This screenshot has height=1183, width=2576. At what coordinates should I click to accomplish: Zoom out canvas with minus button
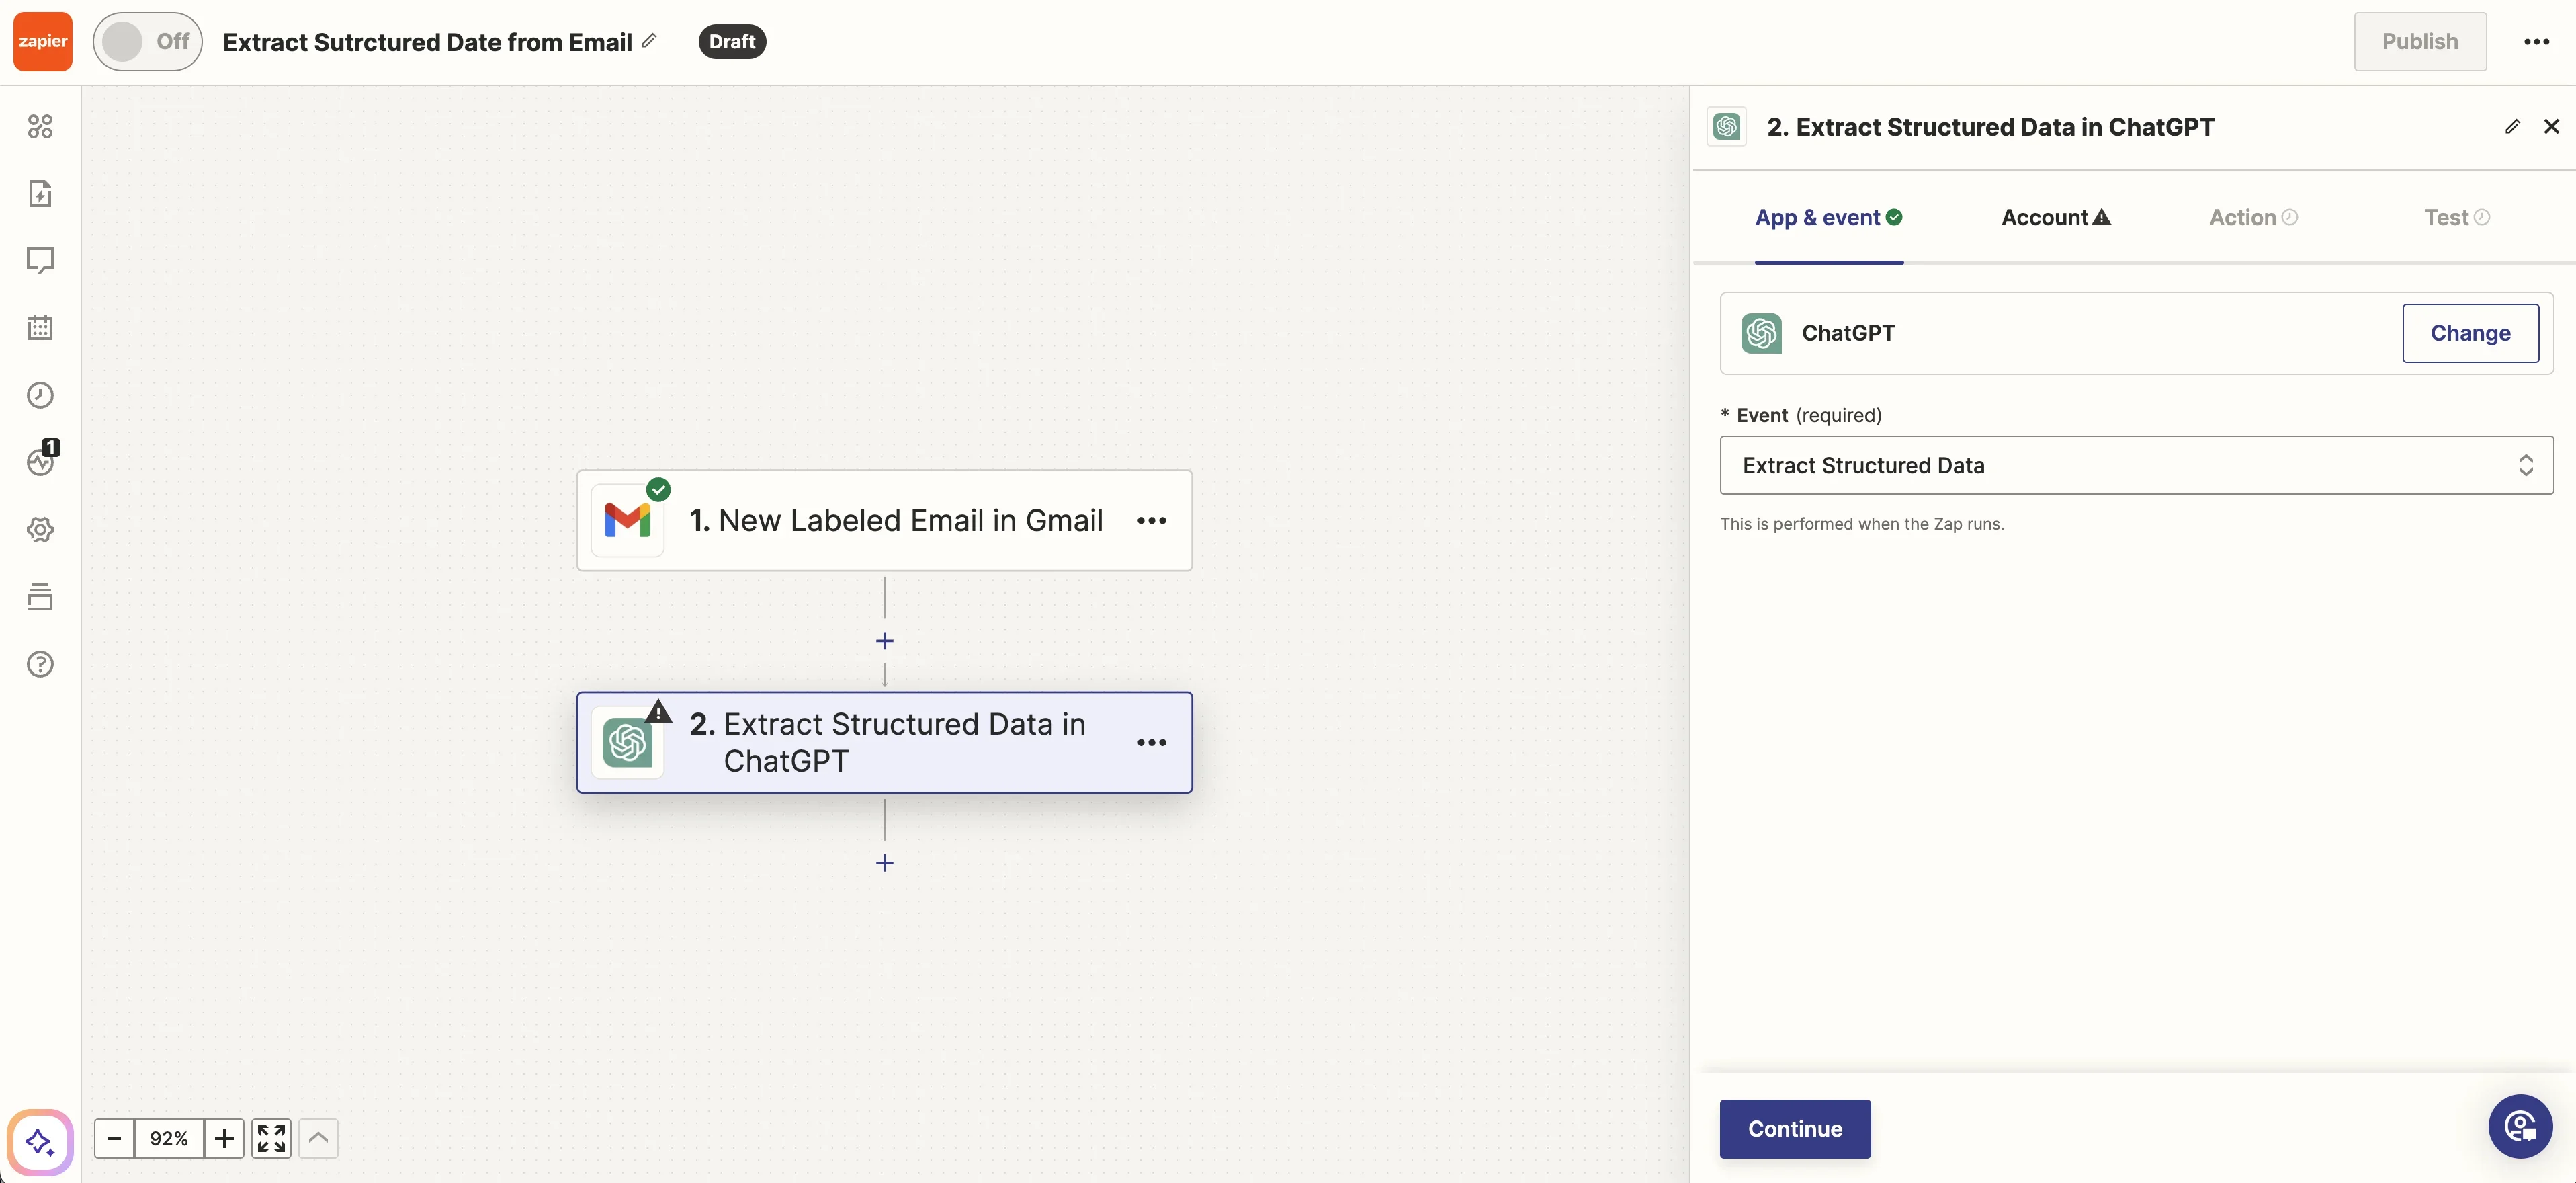click(x=114, y=1139)
